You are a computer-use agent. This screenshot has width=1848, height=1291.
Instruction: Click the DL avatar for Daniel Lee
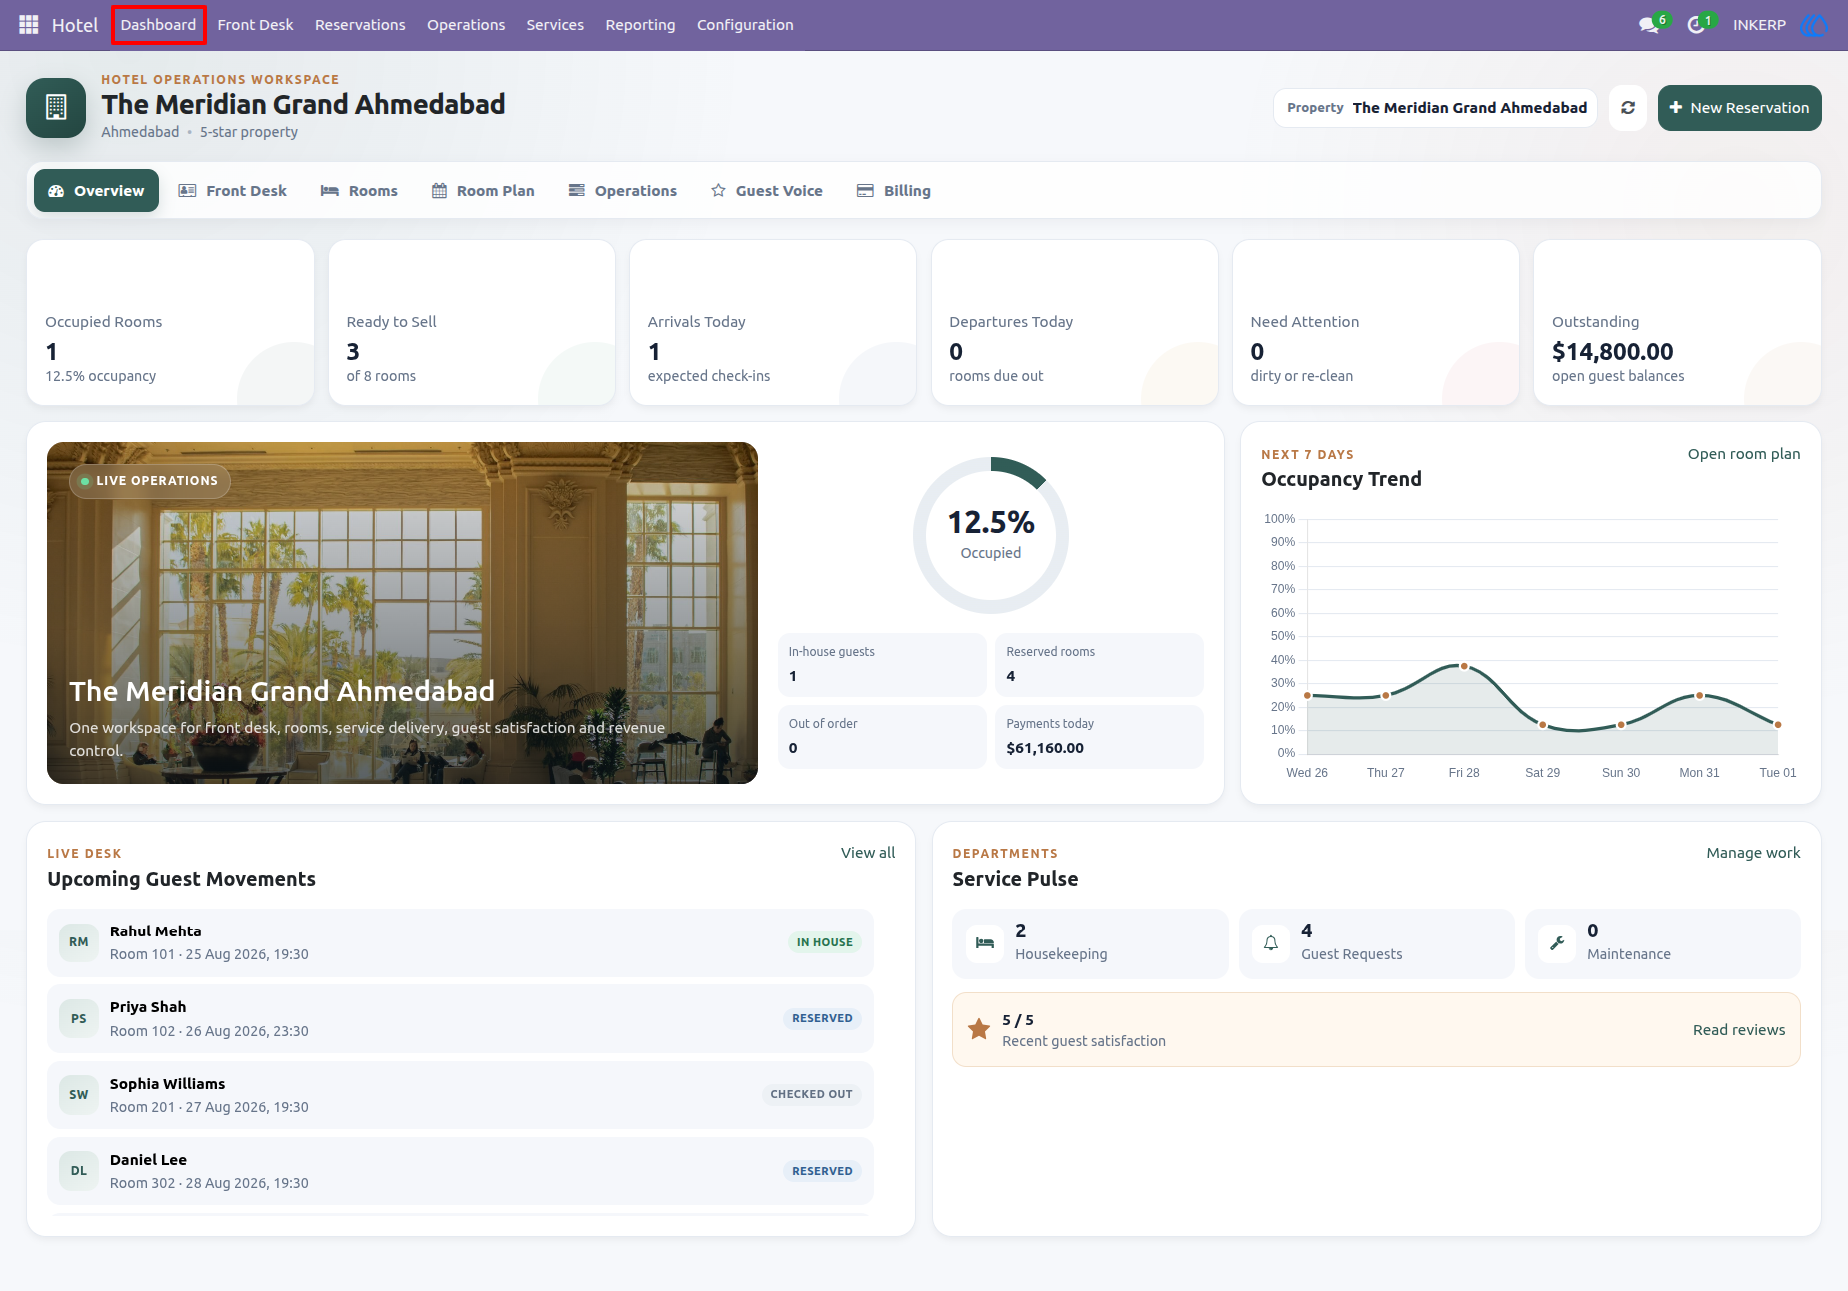click(79, 1171)
